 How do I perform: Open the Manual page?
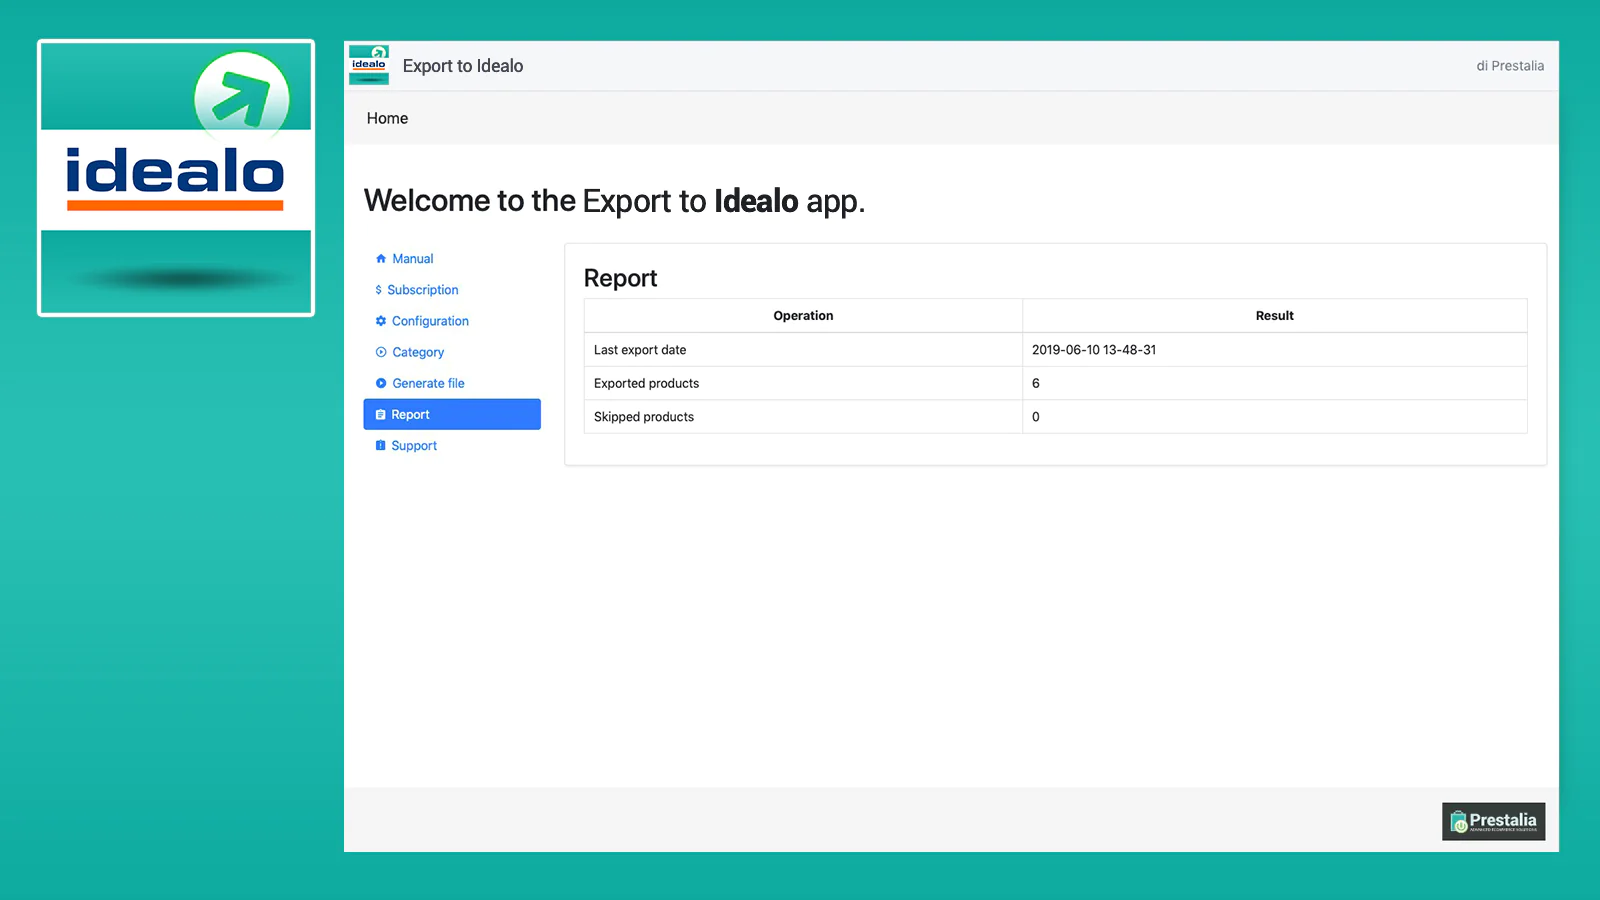(412, 259)
